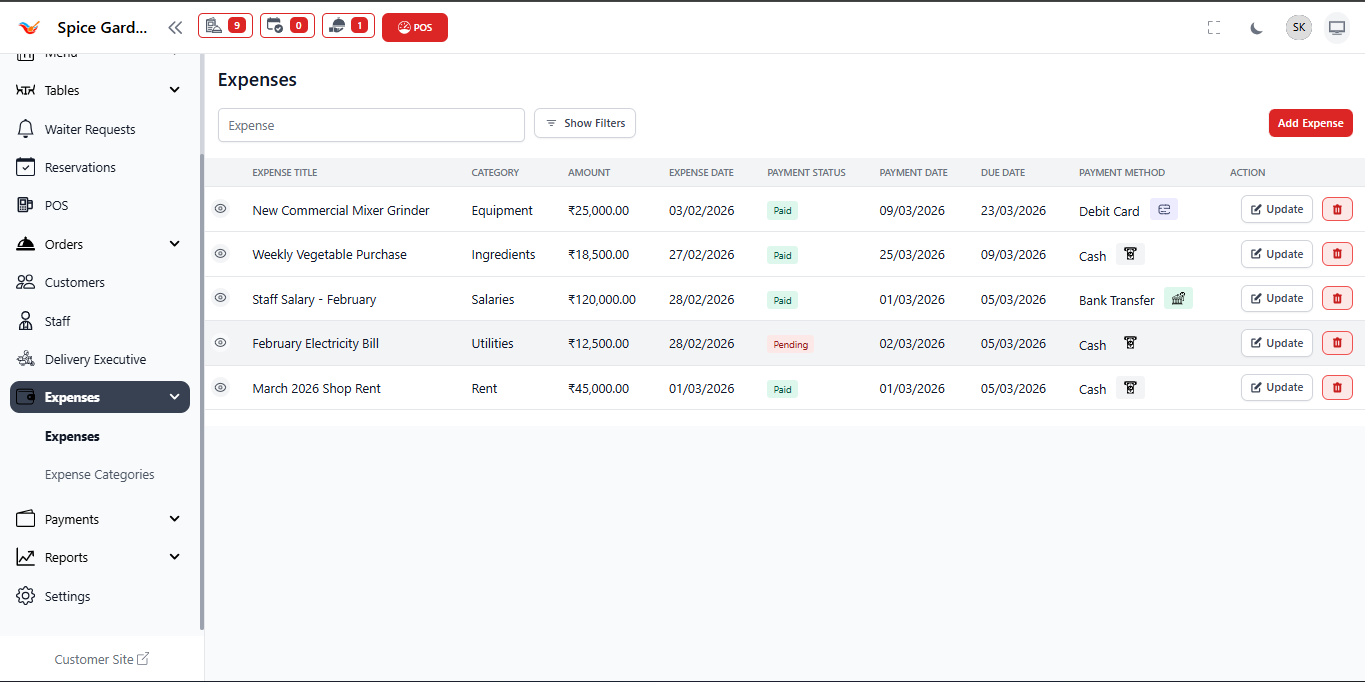Toggle the eye view for Weekly Vegetable Purchase
This screenshot has height=682, width=1365.
[220, 253]
